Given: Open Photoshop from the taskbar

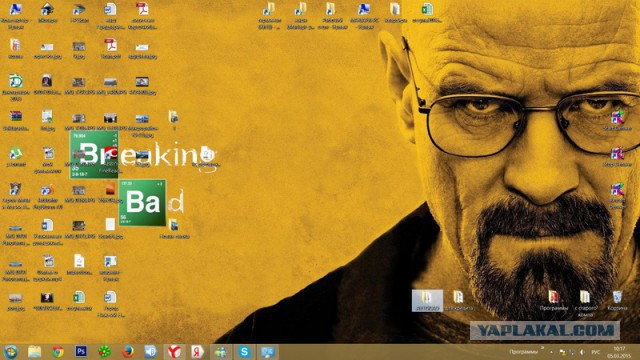Looking at the screenshot, I should (81, 351).
